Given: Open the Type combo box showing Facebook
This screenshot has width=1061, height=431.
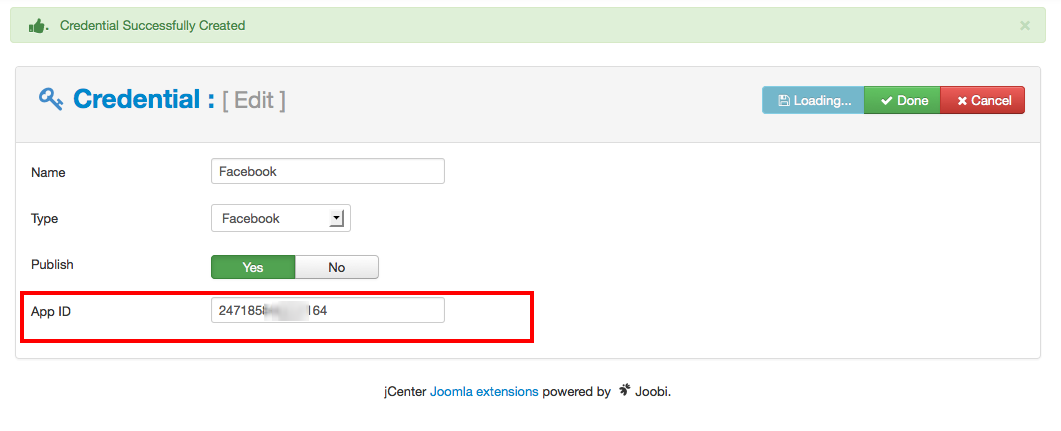Looking at the screenshot, I should tap(281, 219).
